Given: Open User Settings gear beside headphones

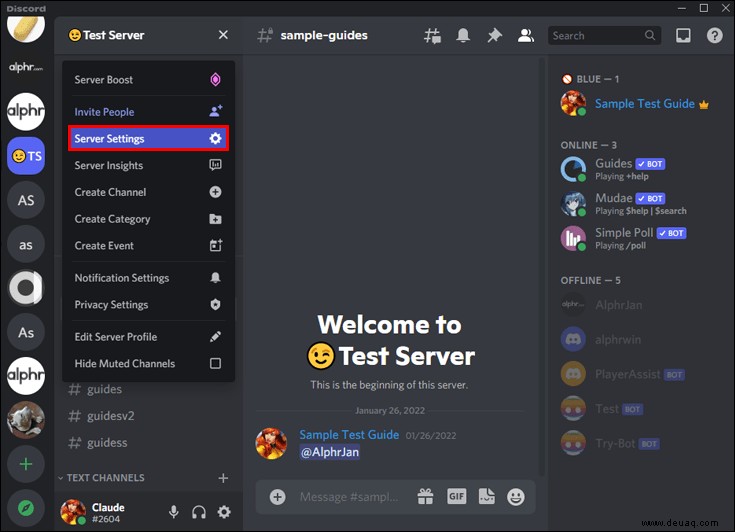Looking at the screenshot, I should pyautogui.click(x=224, y=512).
